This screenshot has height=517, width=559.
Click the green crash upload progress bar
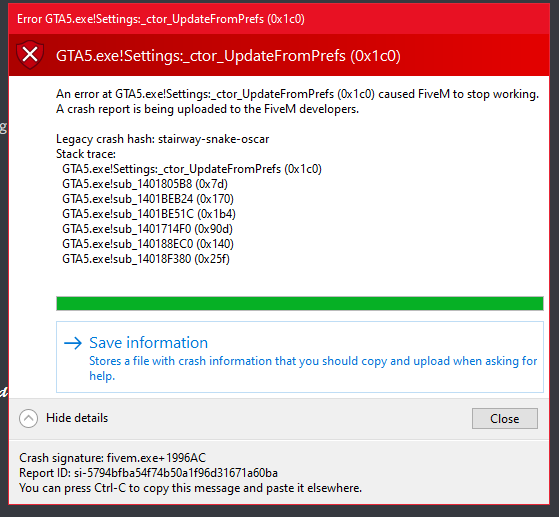tap(300, 303)
